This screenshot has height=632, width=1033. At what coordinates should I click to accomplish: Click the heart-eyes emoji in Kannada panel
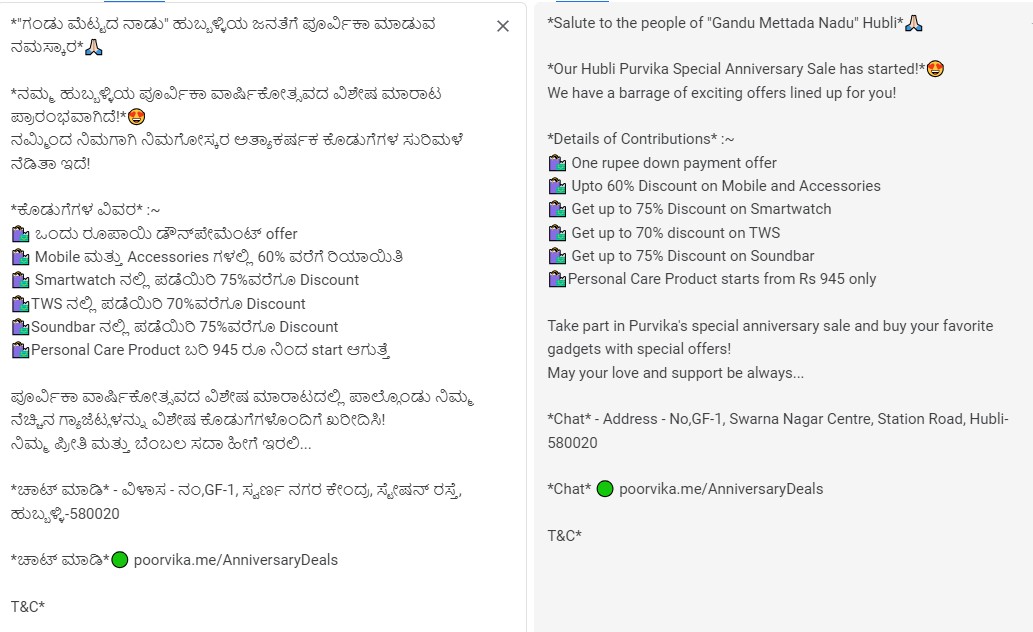tap(137, 117)
